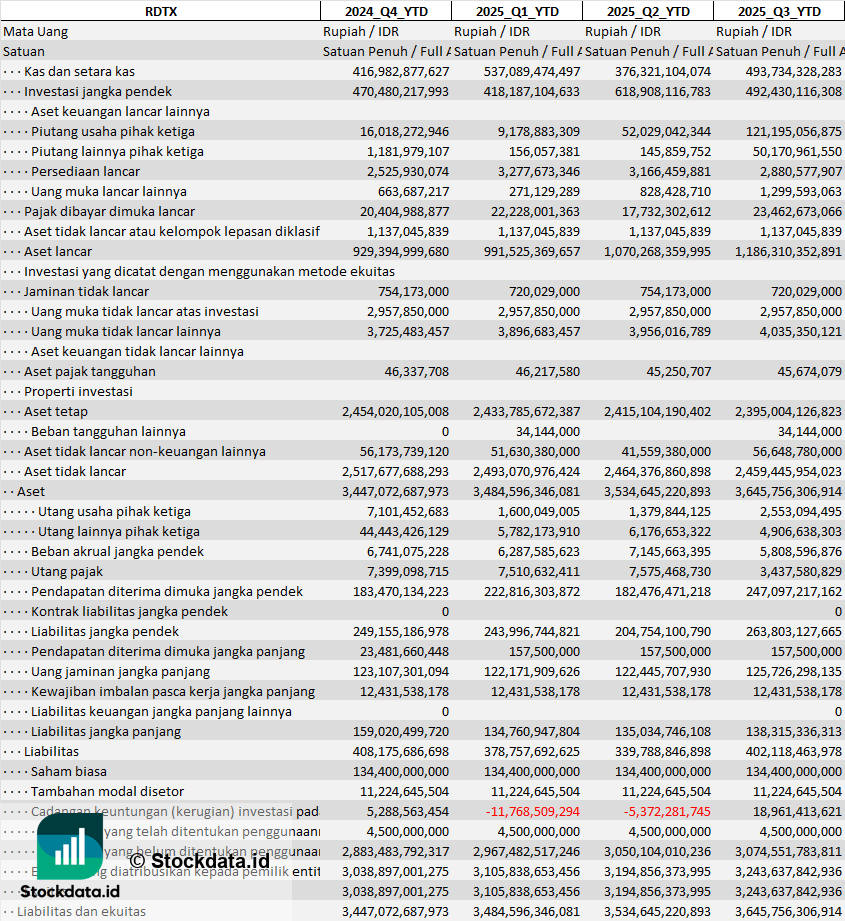Click negative value -11,768,509,294
The image size is (845, 921).
coord(533,811)
